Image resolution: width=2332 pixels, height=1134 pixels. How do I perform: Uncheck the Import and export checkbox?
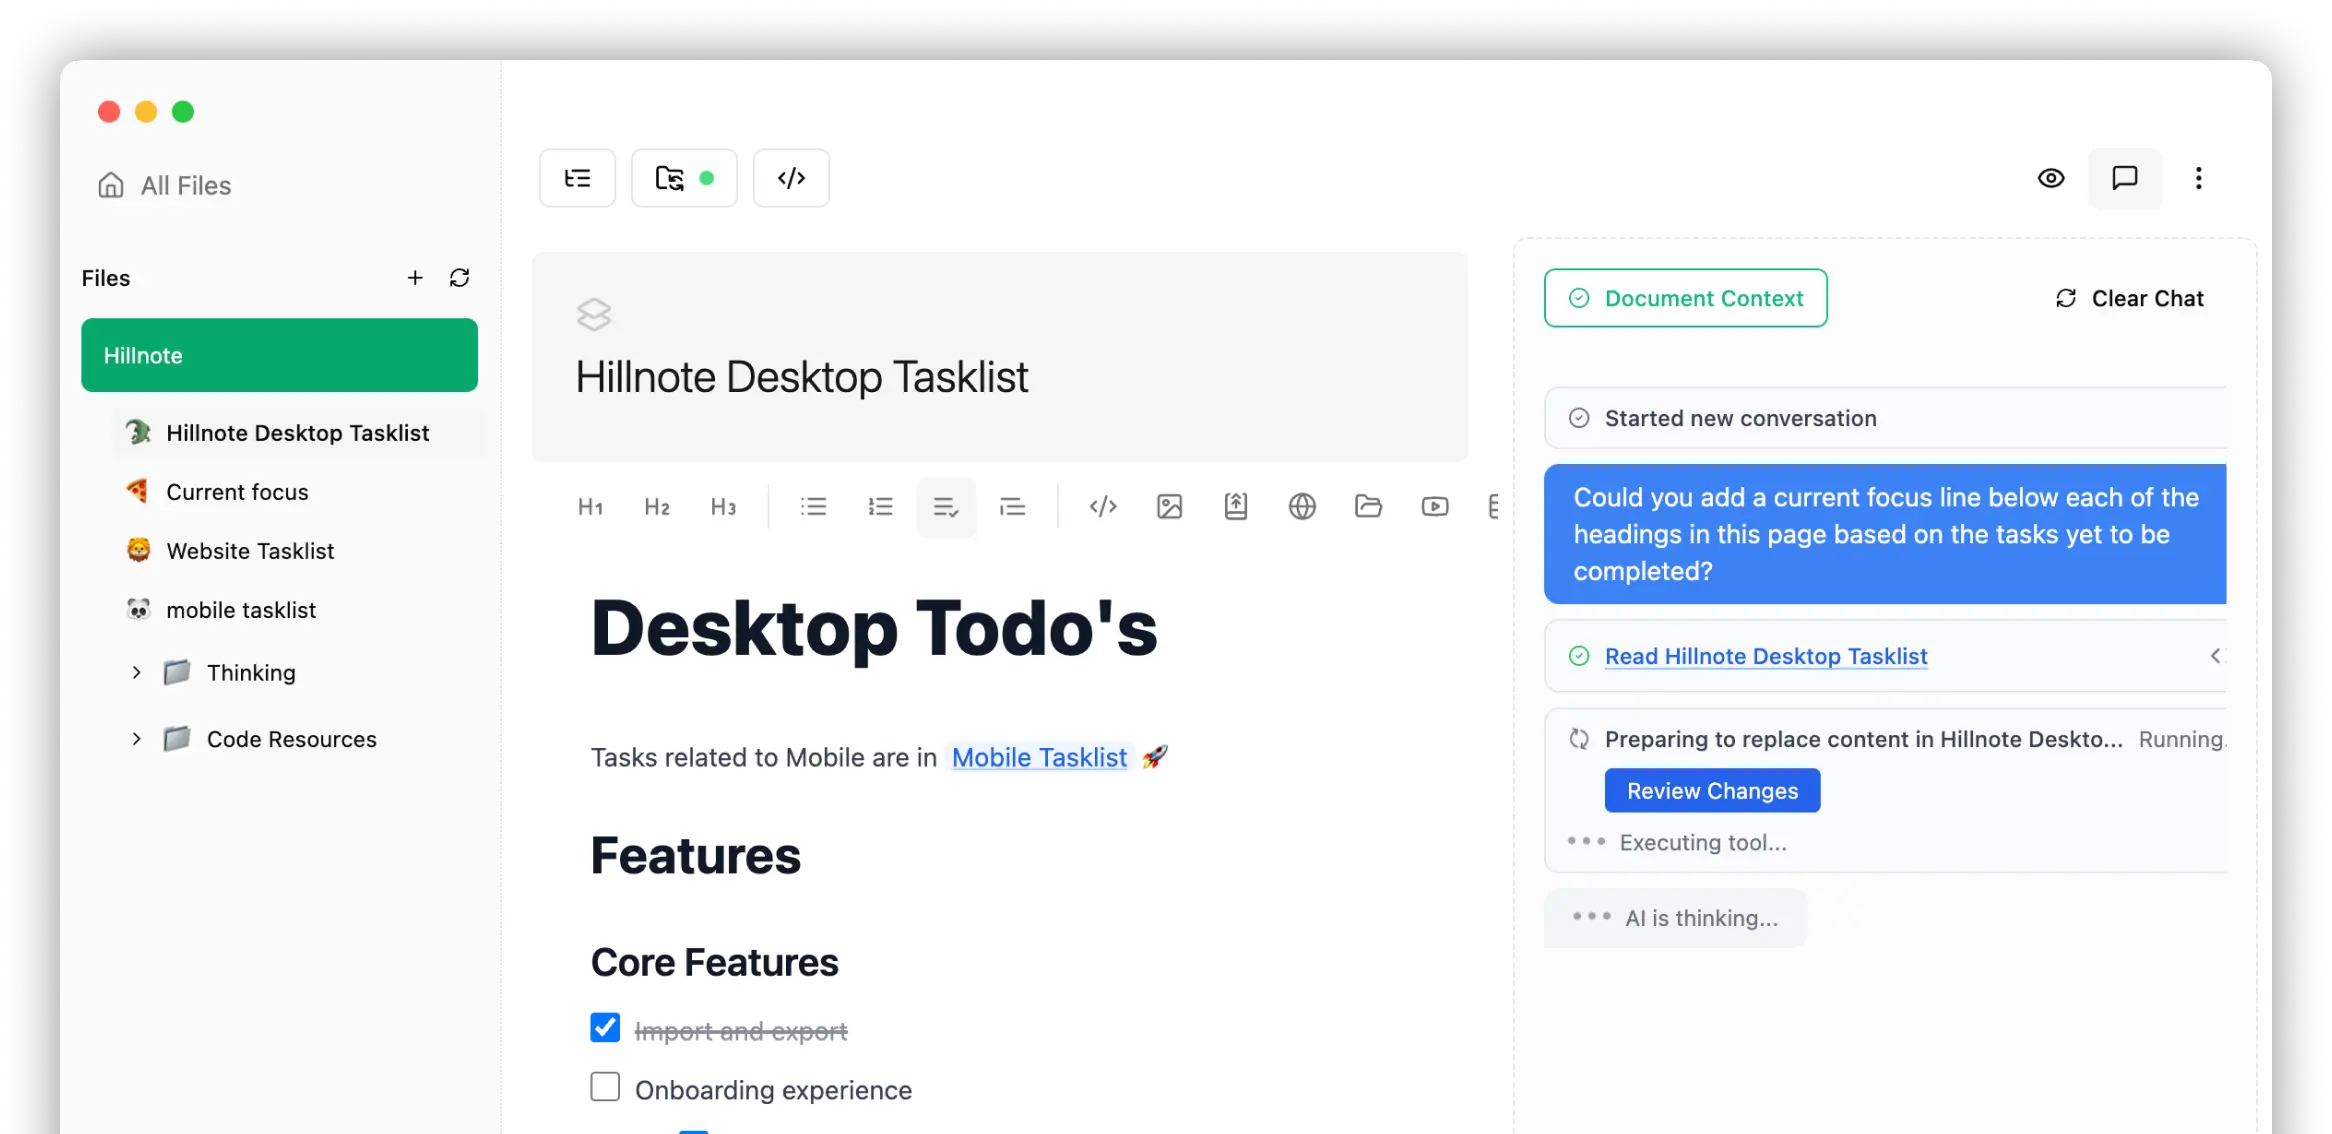(605, 1028)
